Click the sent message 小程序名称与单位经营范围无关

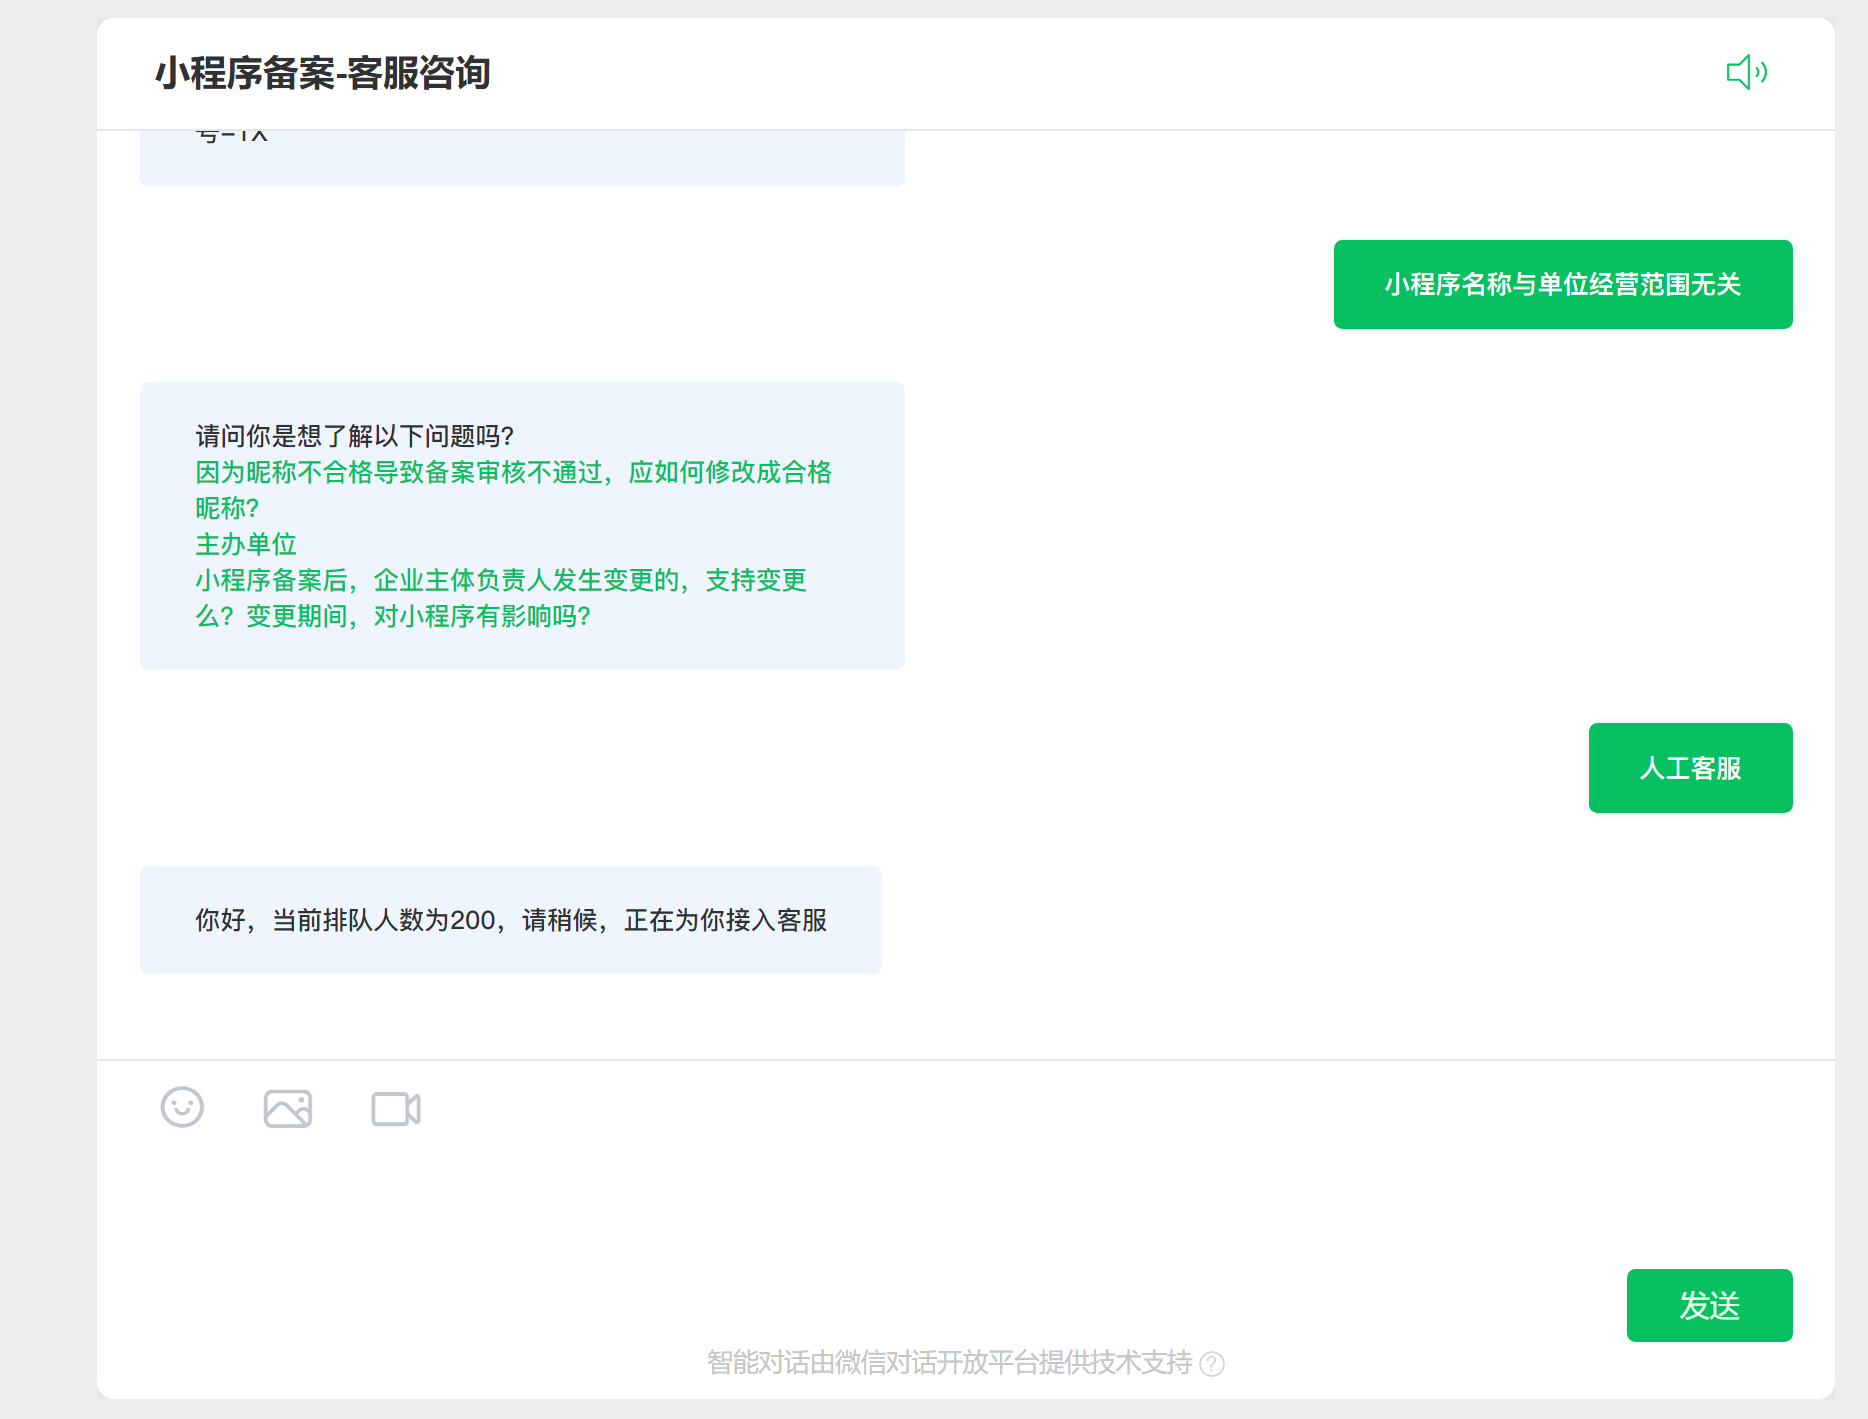1562,285
